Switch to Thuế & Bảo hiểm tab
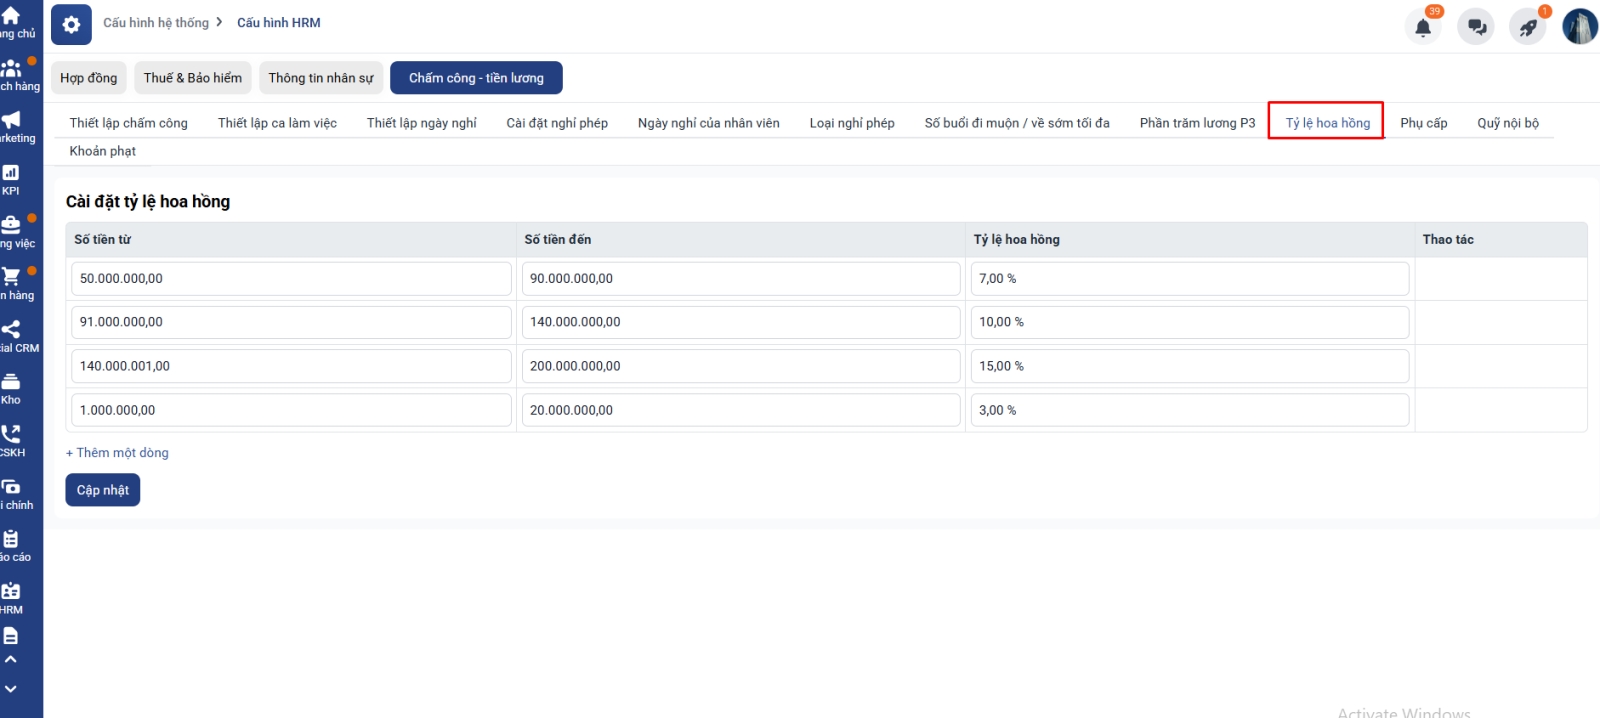This screenshot has height=718, width=1600. (193, 78)
